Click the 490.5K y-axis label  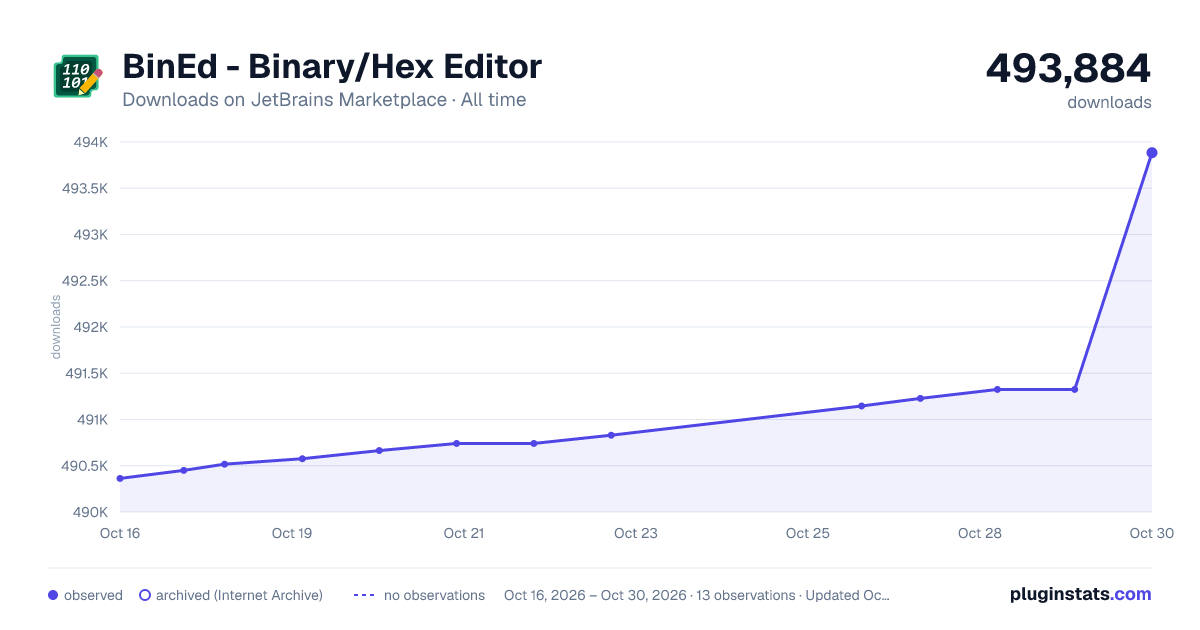click(85, 466)
